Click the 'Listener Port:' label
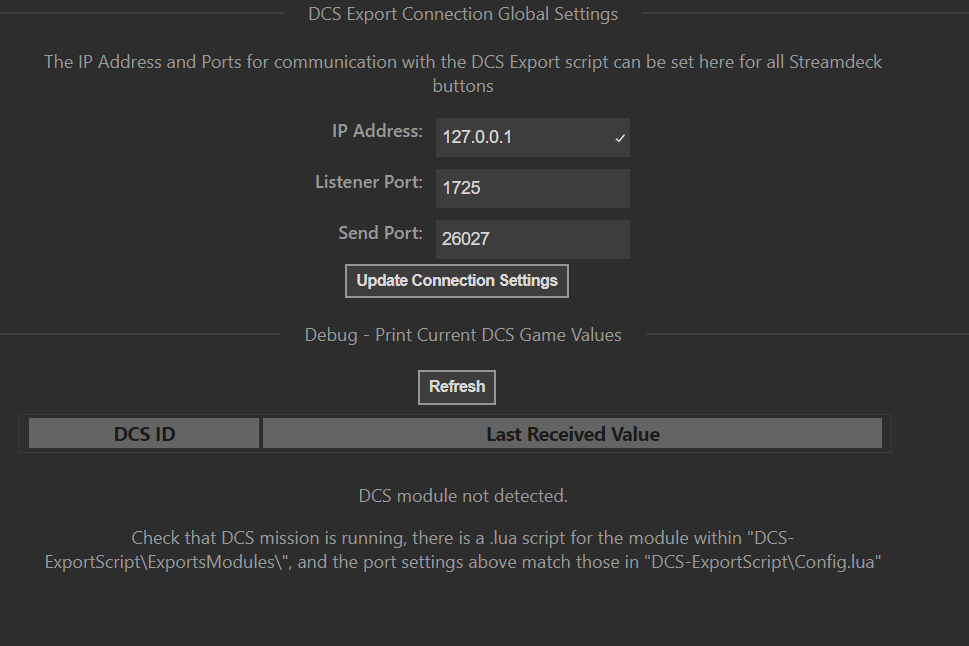 tap(369, 182)
